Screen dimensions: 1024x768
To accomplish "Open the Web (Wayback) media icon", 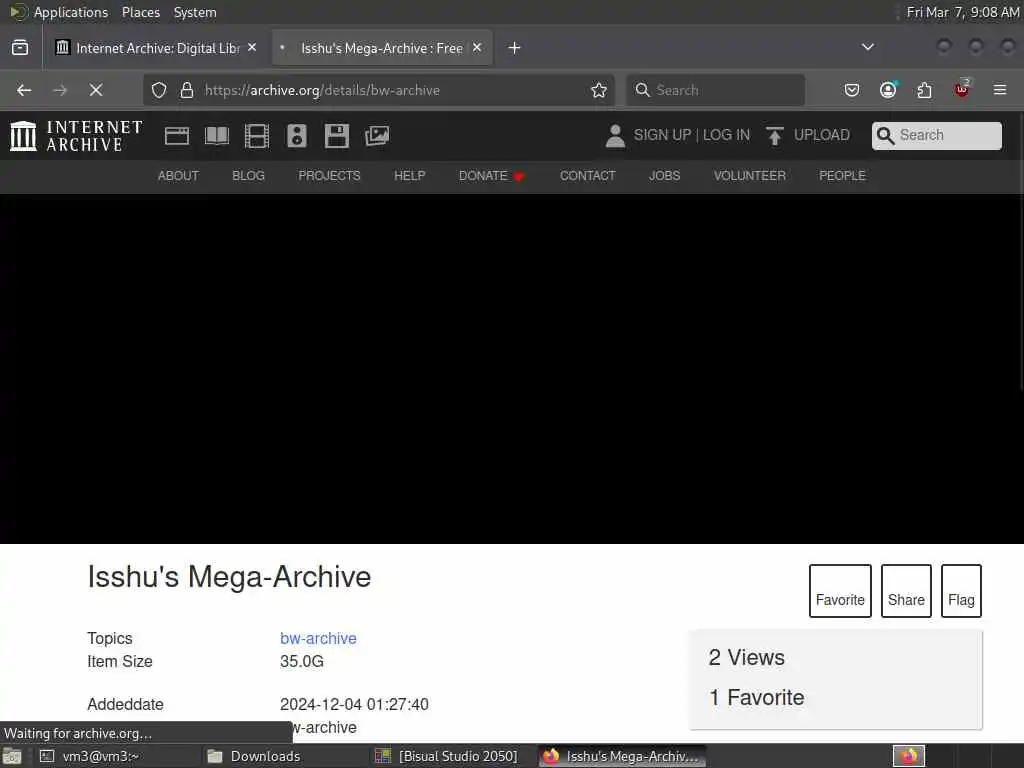I will click(176, 136).
